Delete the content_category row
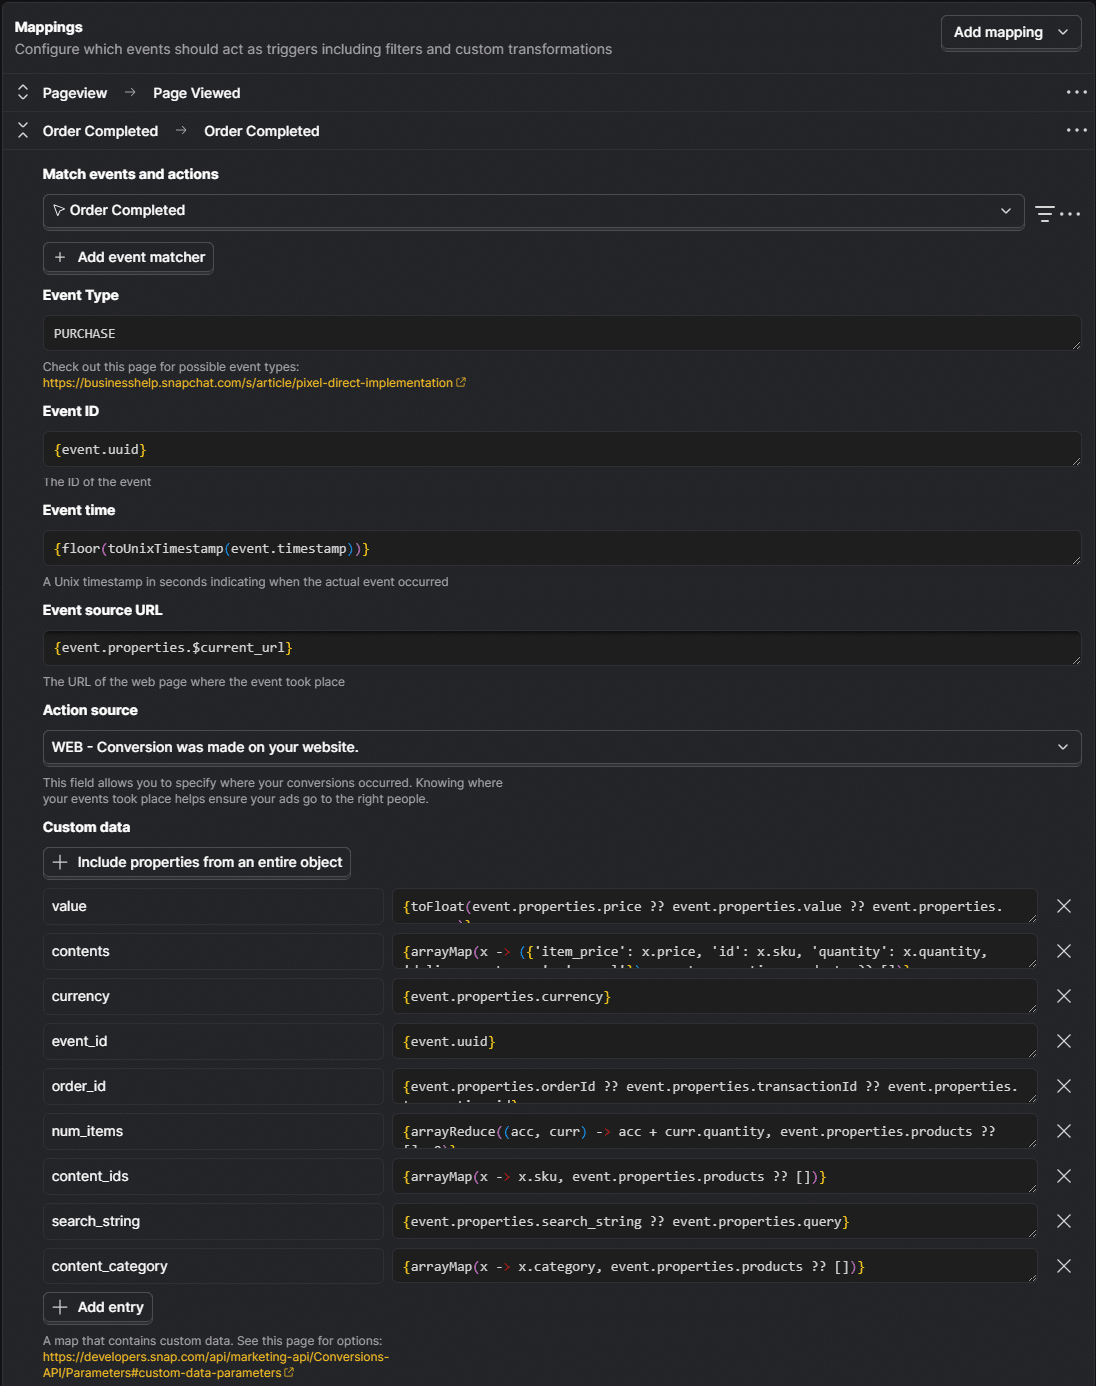 tap(1064, 1266)
